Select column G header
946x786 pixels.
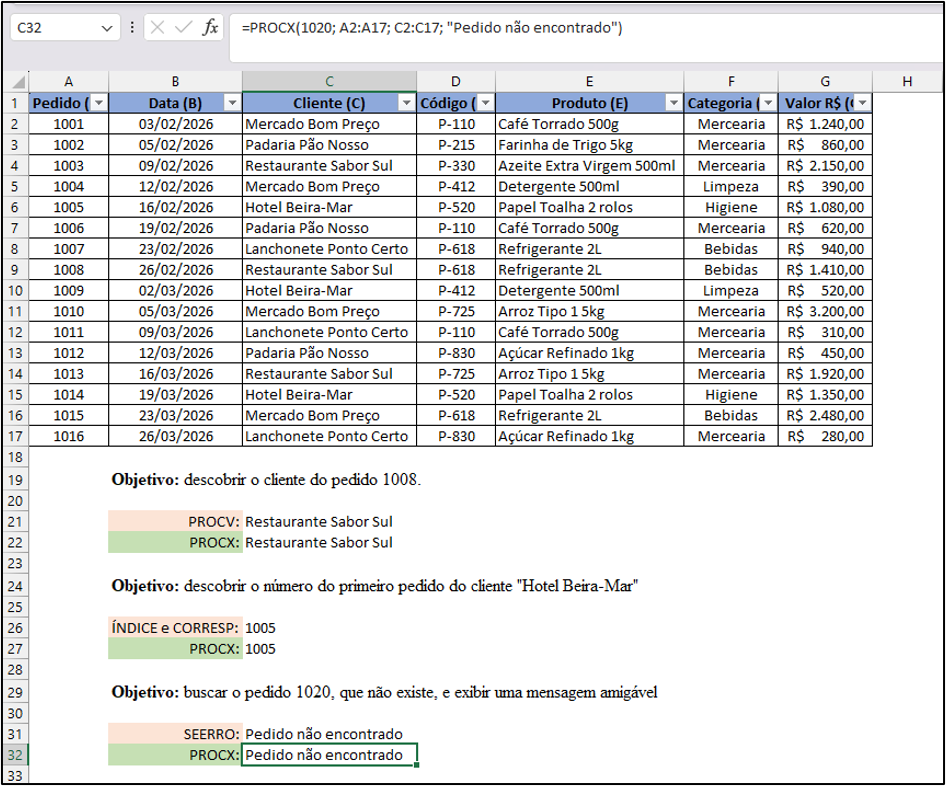click(x=825, y=81)
